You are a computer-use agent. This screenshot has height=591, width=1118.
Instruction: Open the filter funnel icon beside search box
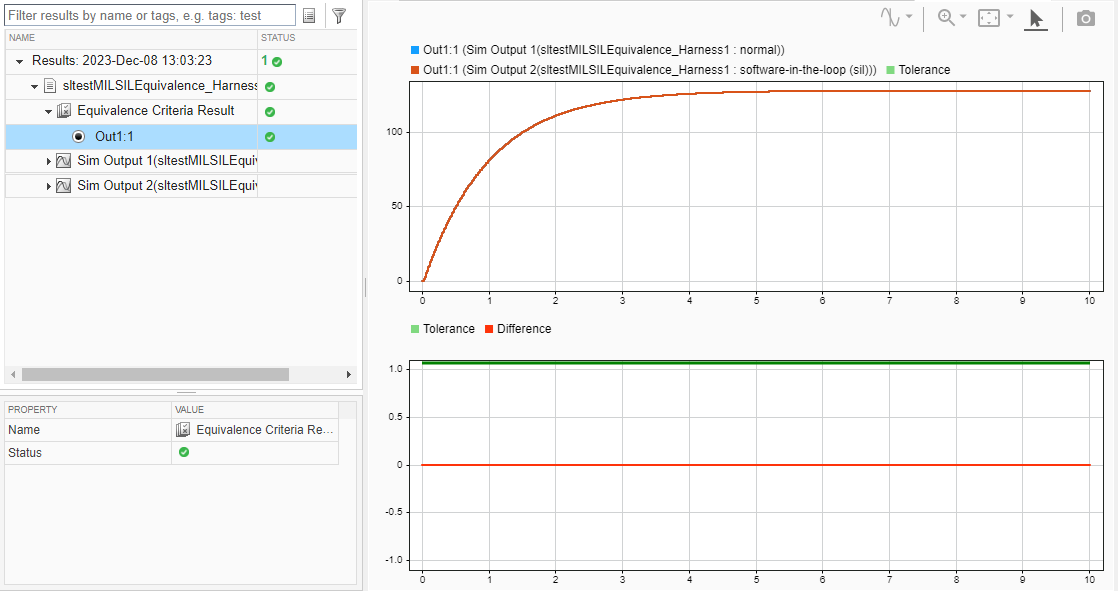(339, 15)
